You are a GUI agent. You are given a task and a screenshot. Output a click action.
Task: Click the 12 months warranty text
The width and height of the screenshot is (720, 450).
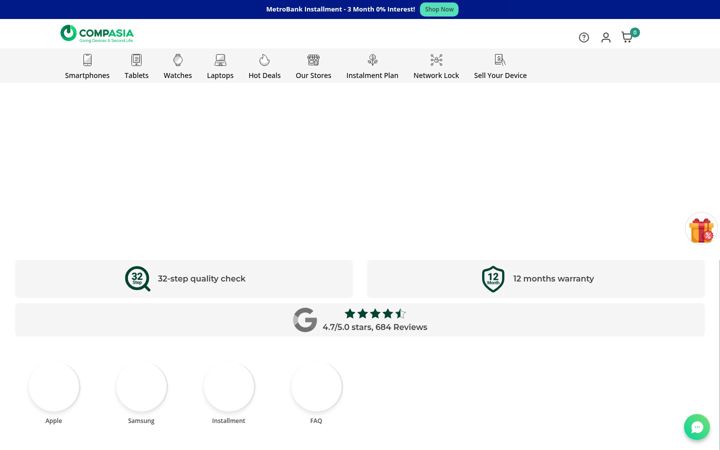pyautogui.click(x=553, y=279)
